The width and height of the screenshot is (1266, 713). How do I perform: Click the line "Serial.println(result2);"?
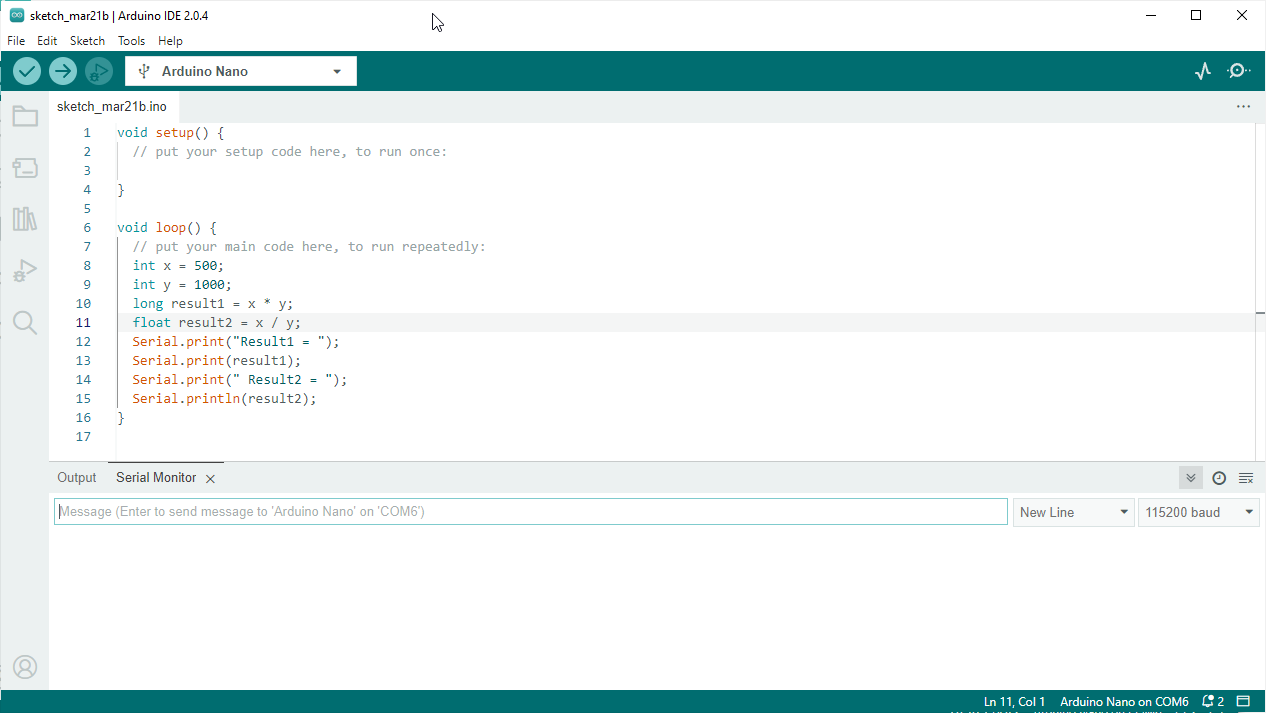pyautogui.click(x=224, y=399)
